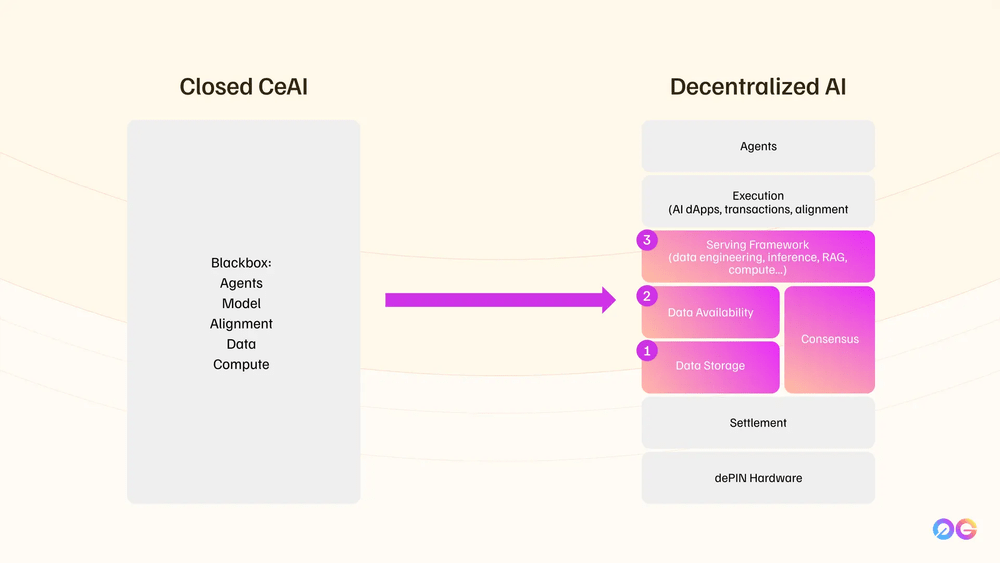Click the Settlement layer box
The width and height of the screenshot is (1000, 563).
[758, 423]
